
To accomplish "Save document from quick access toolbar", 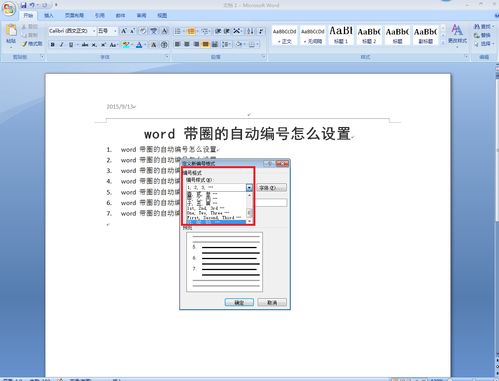I will coord(23,5).
